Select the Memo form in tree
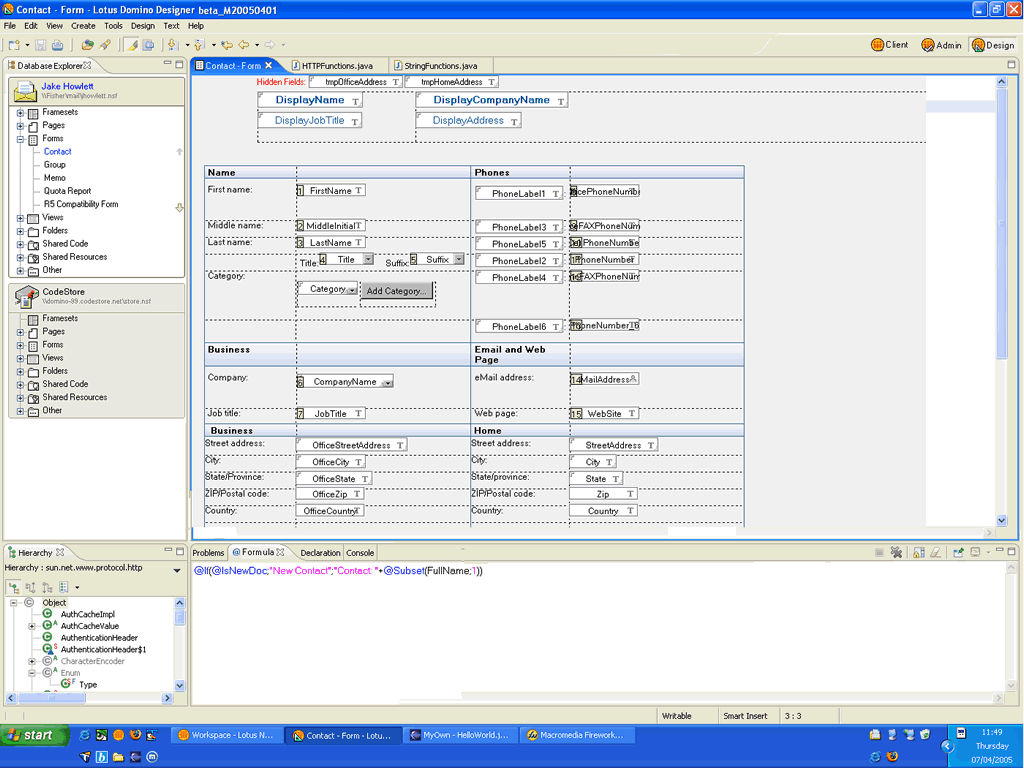 point(55,178)
